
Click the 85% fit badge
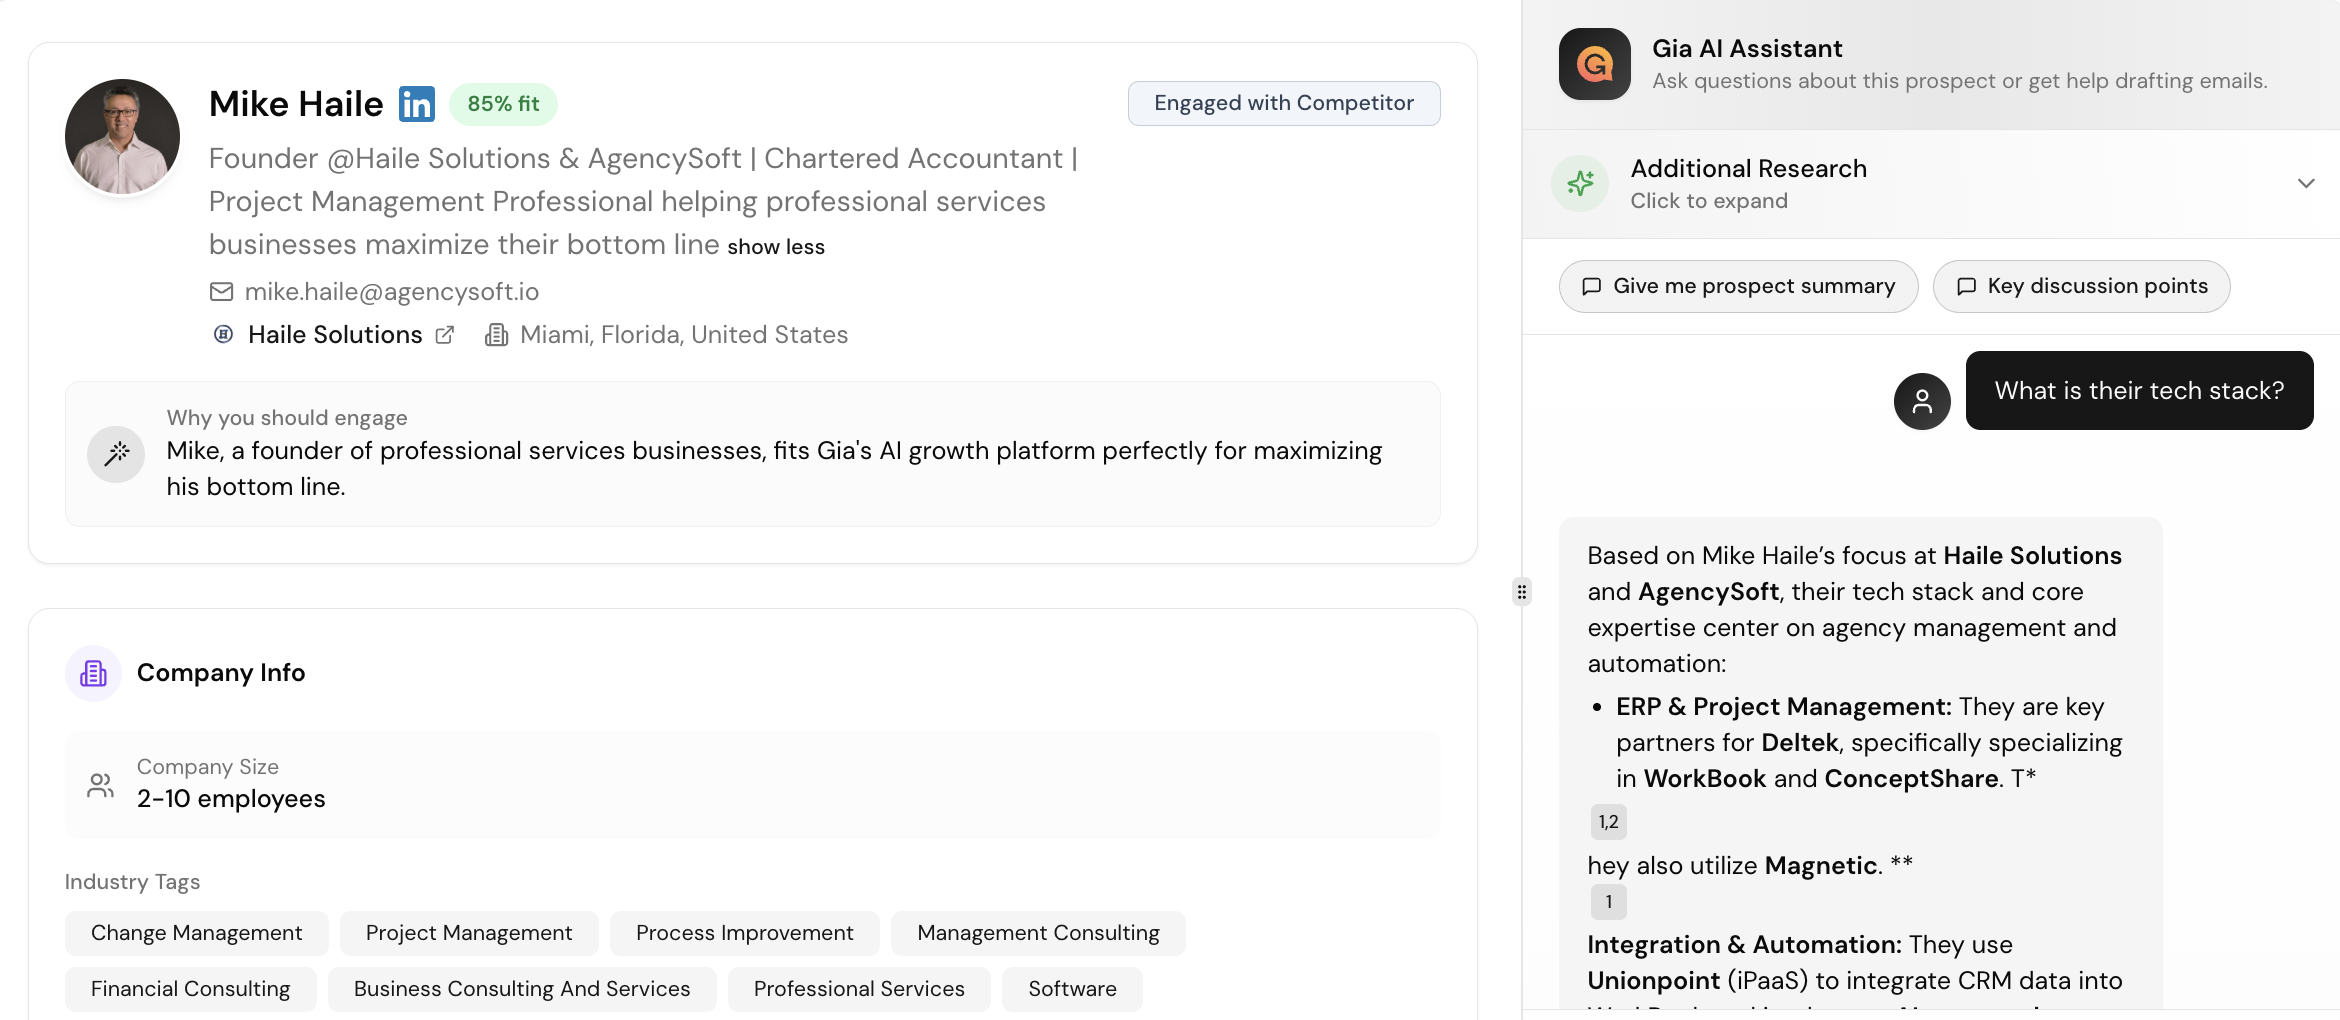click(503, 103)
